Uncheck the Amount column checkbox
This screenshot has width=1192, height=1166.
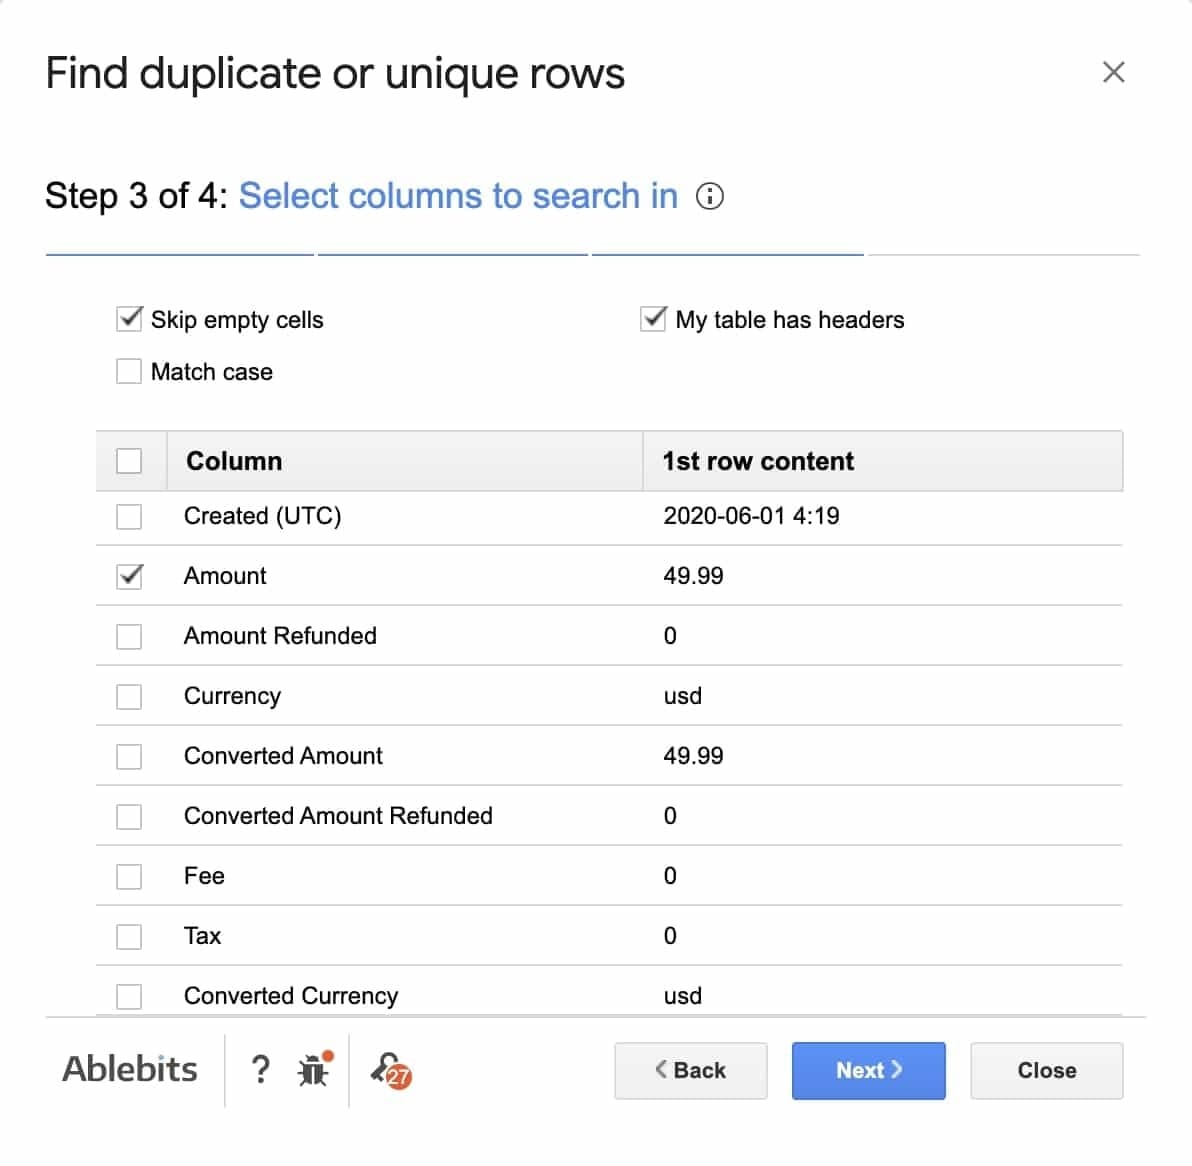pos(129,576)
